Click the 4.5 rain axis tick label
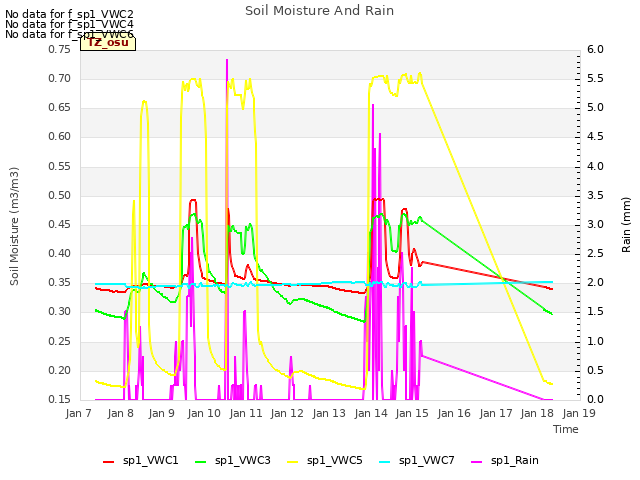Image resolution: width=640 pixels, height=480 pixels. coord(596,137)
